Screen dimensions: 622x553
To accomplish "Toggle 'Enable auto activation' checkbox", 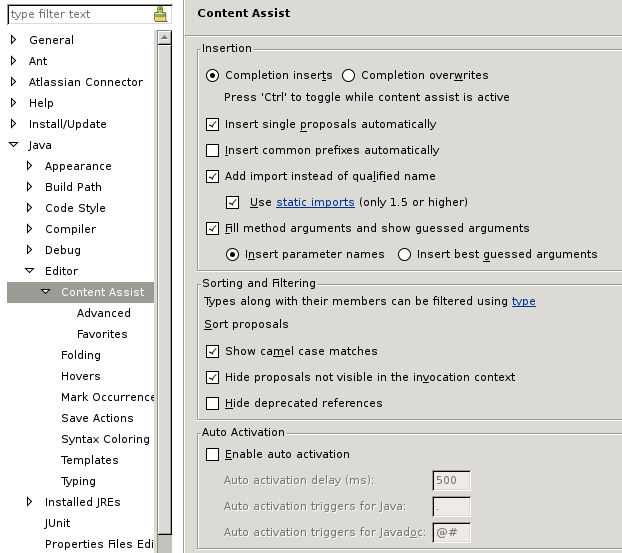I will pyautogui.click(x=212, y=454).
